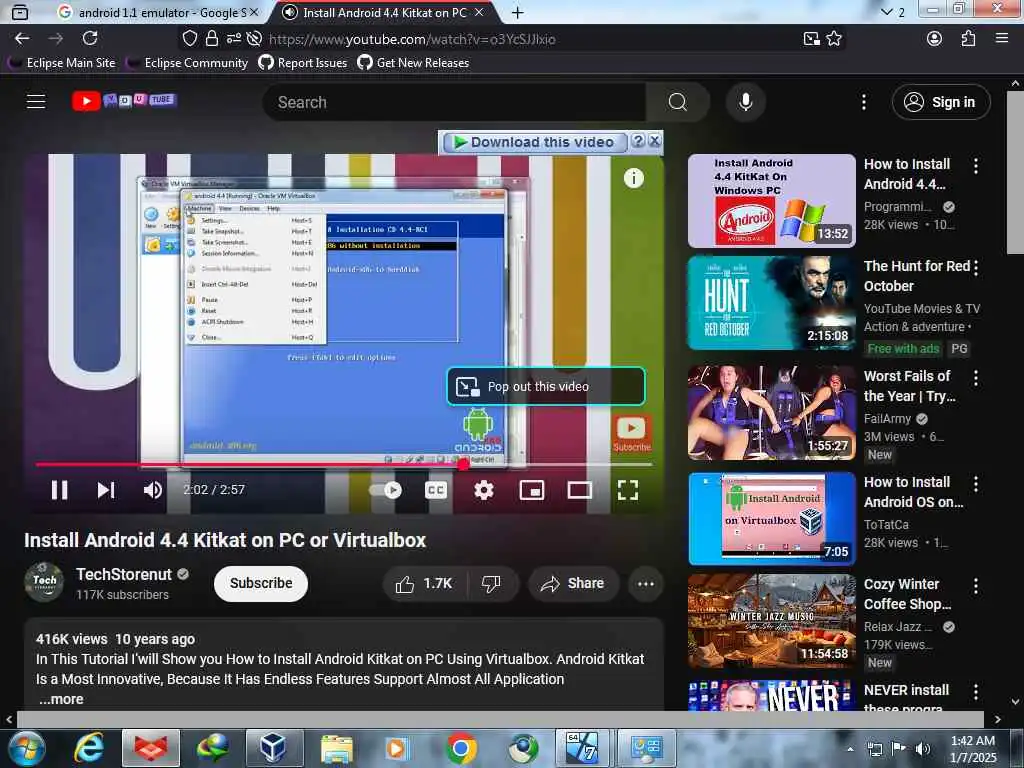Open options menu for ToTatCa Android OS video
The image size is (1024, 768).
click(x=976, y=484)
